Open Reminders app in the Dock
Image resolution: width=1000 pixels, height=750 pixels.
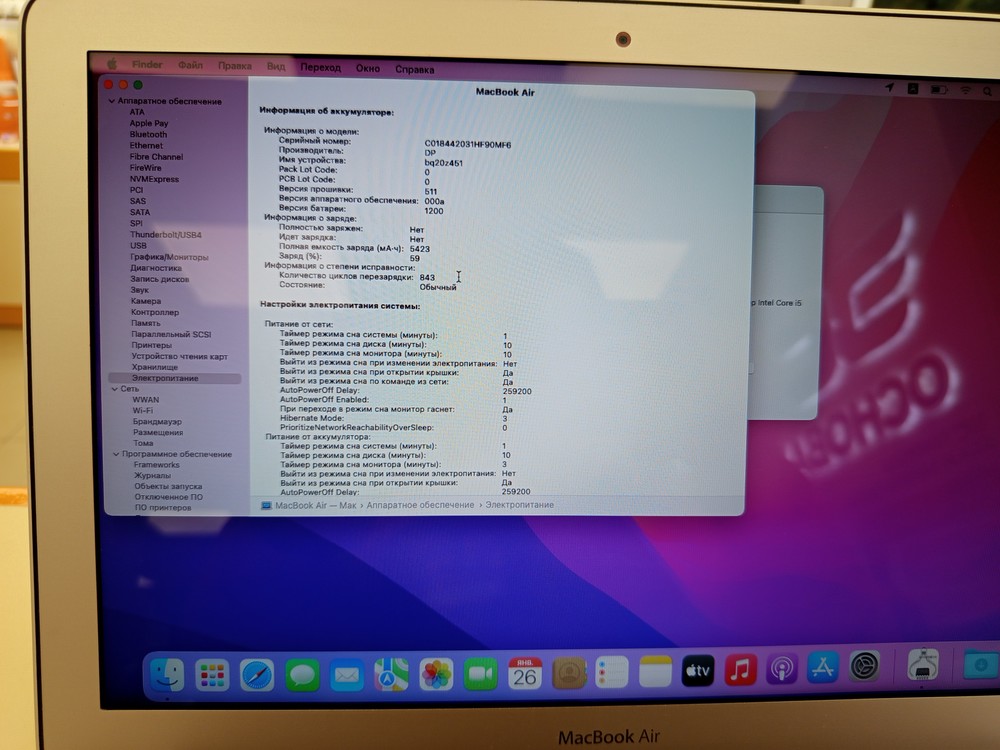pyautogui.click(x=612, y=672)
